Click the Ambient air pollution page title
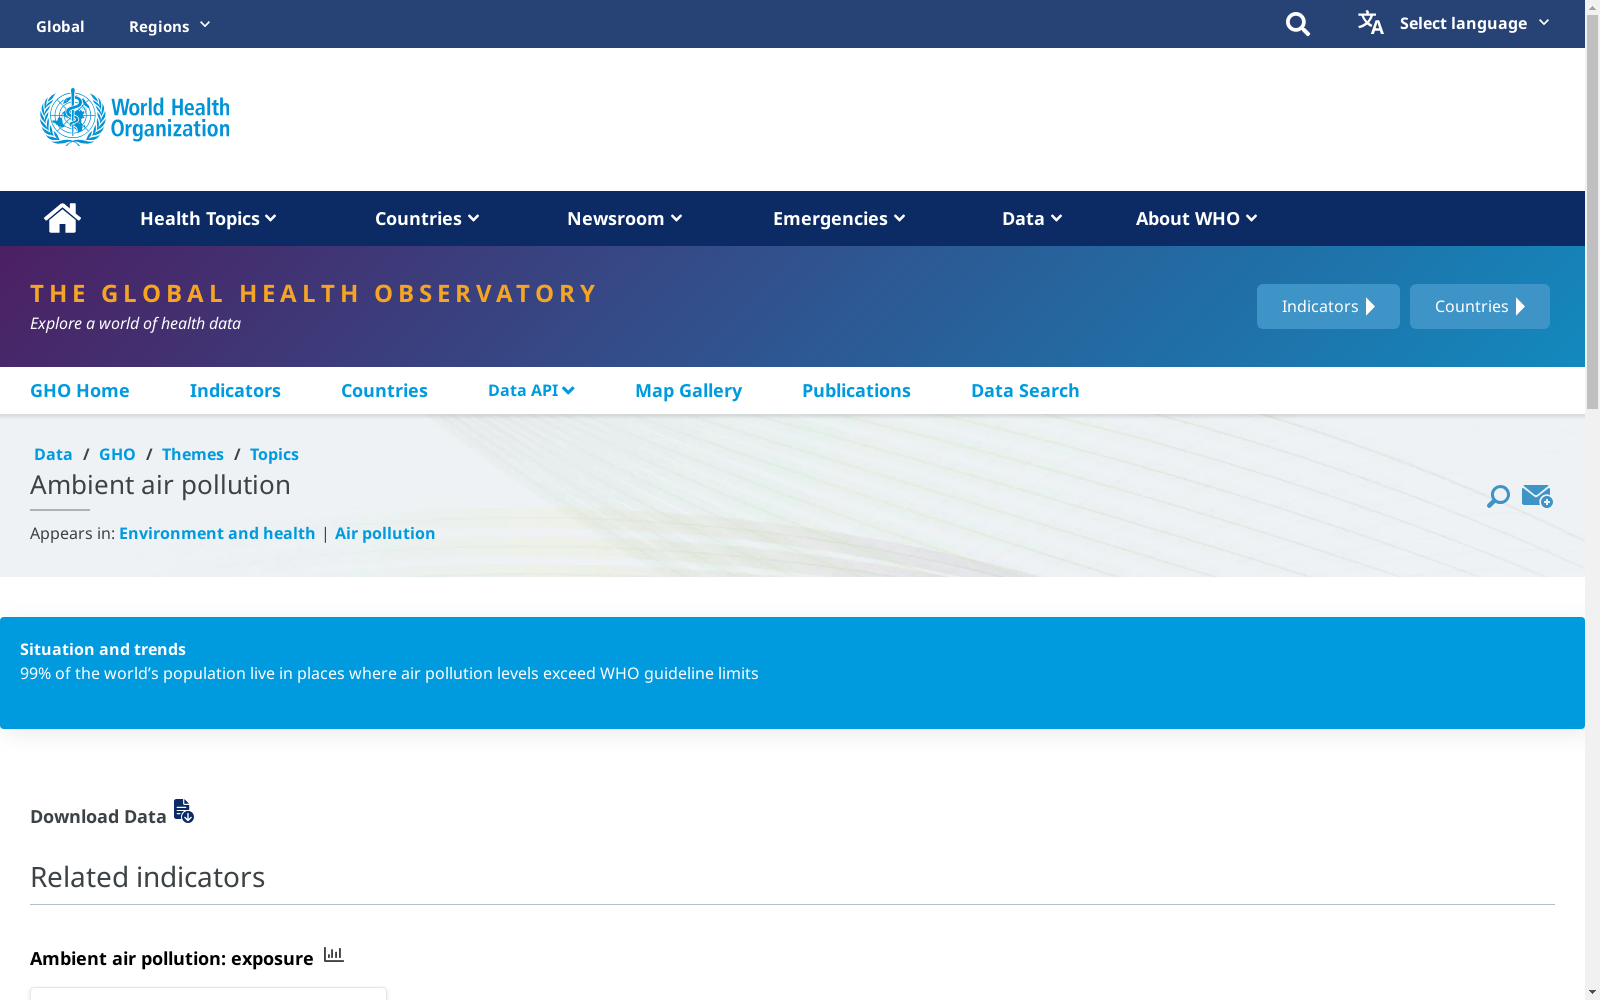Screen dimensions: 1600x1000 point(160,485)
